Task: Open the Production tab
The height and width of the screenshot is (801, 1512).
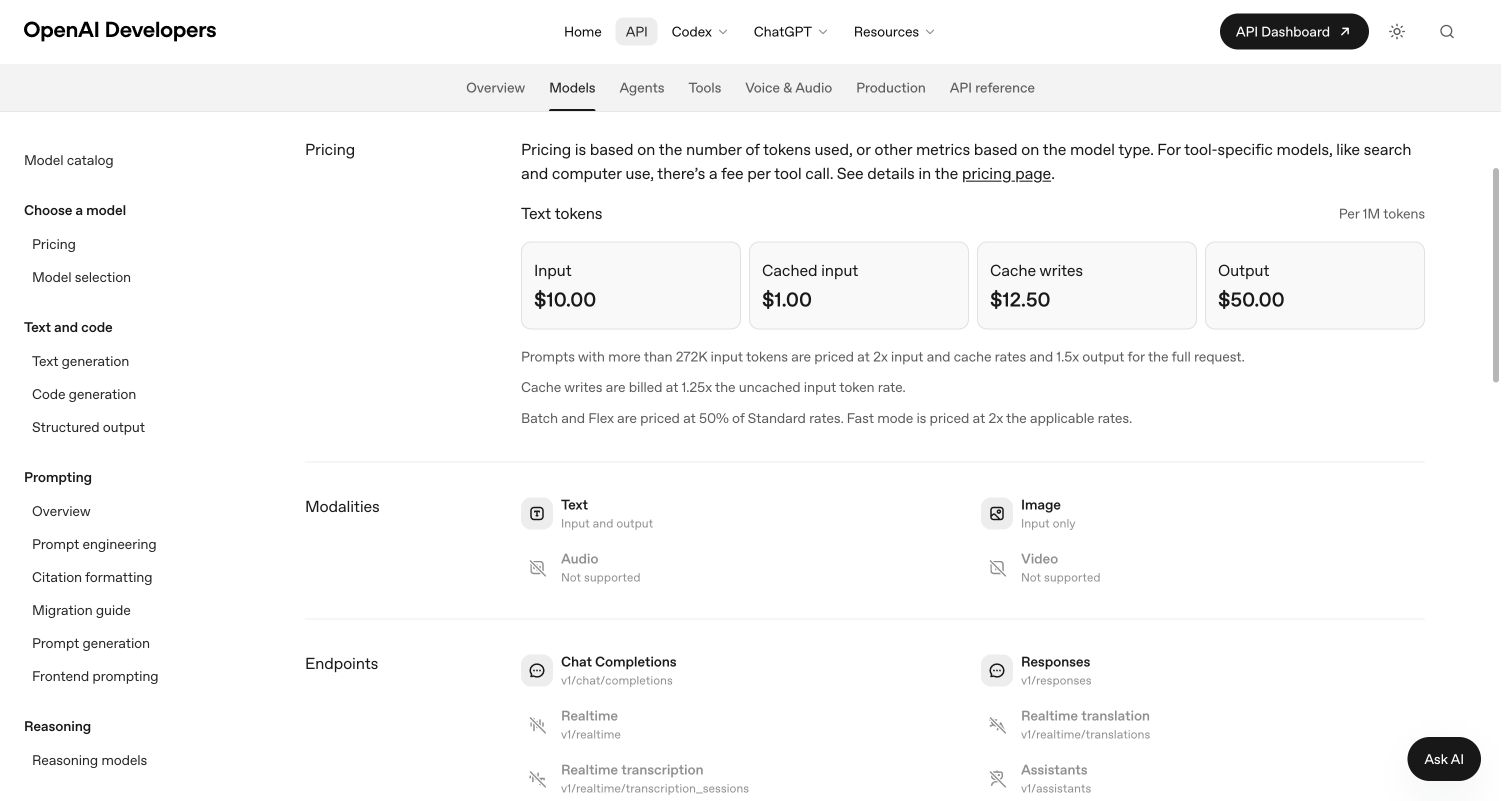Action: pyautogui.click(x=891, y=88)
